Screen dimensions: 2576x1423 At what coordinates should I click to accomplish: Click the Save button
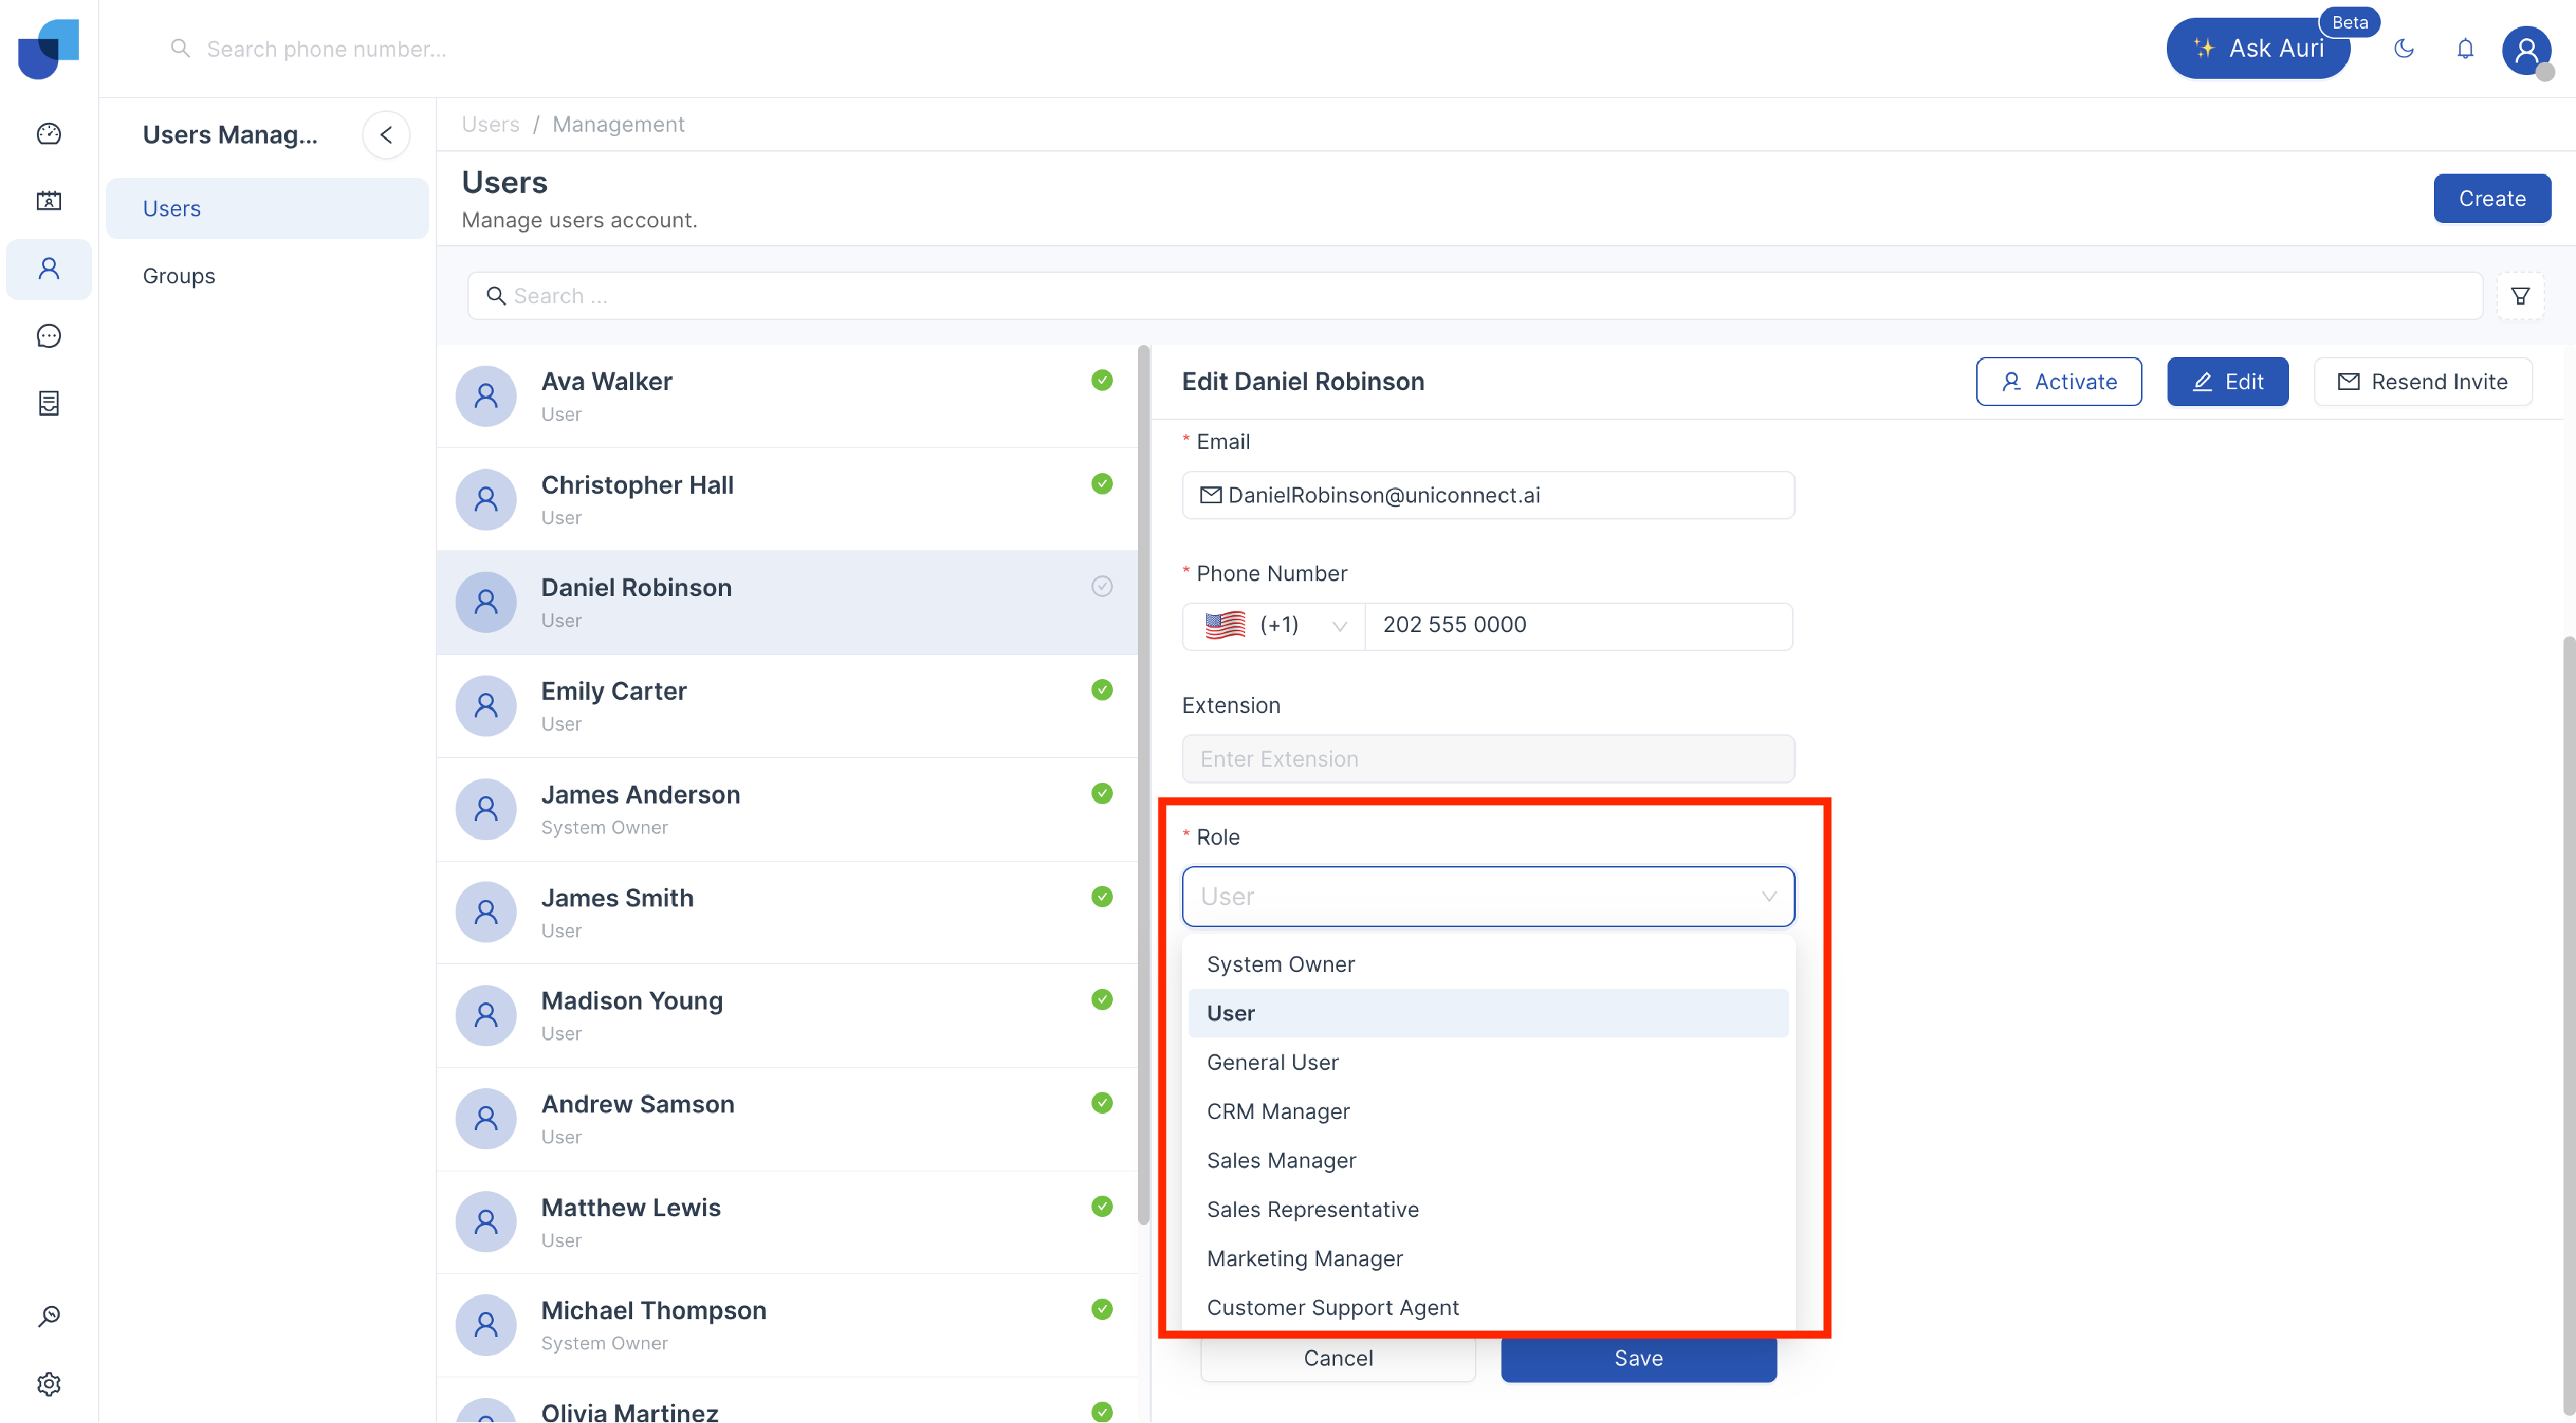(1638, 1358)
